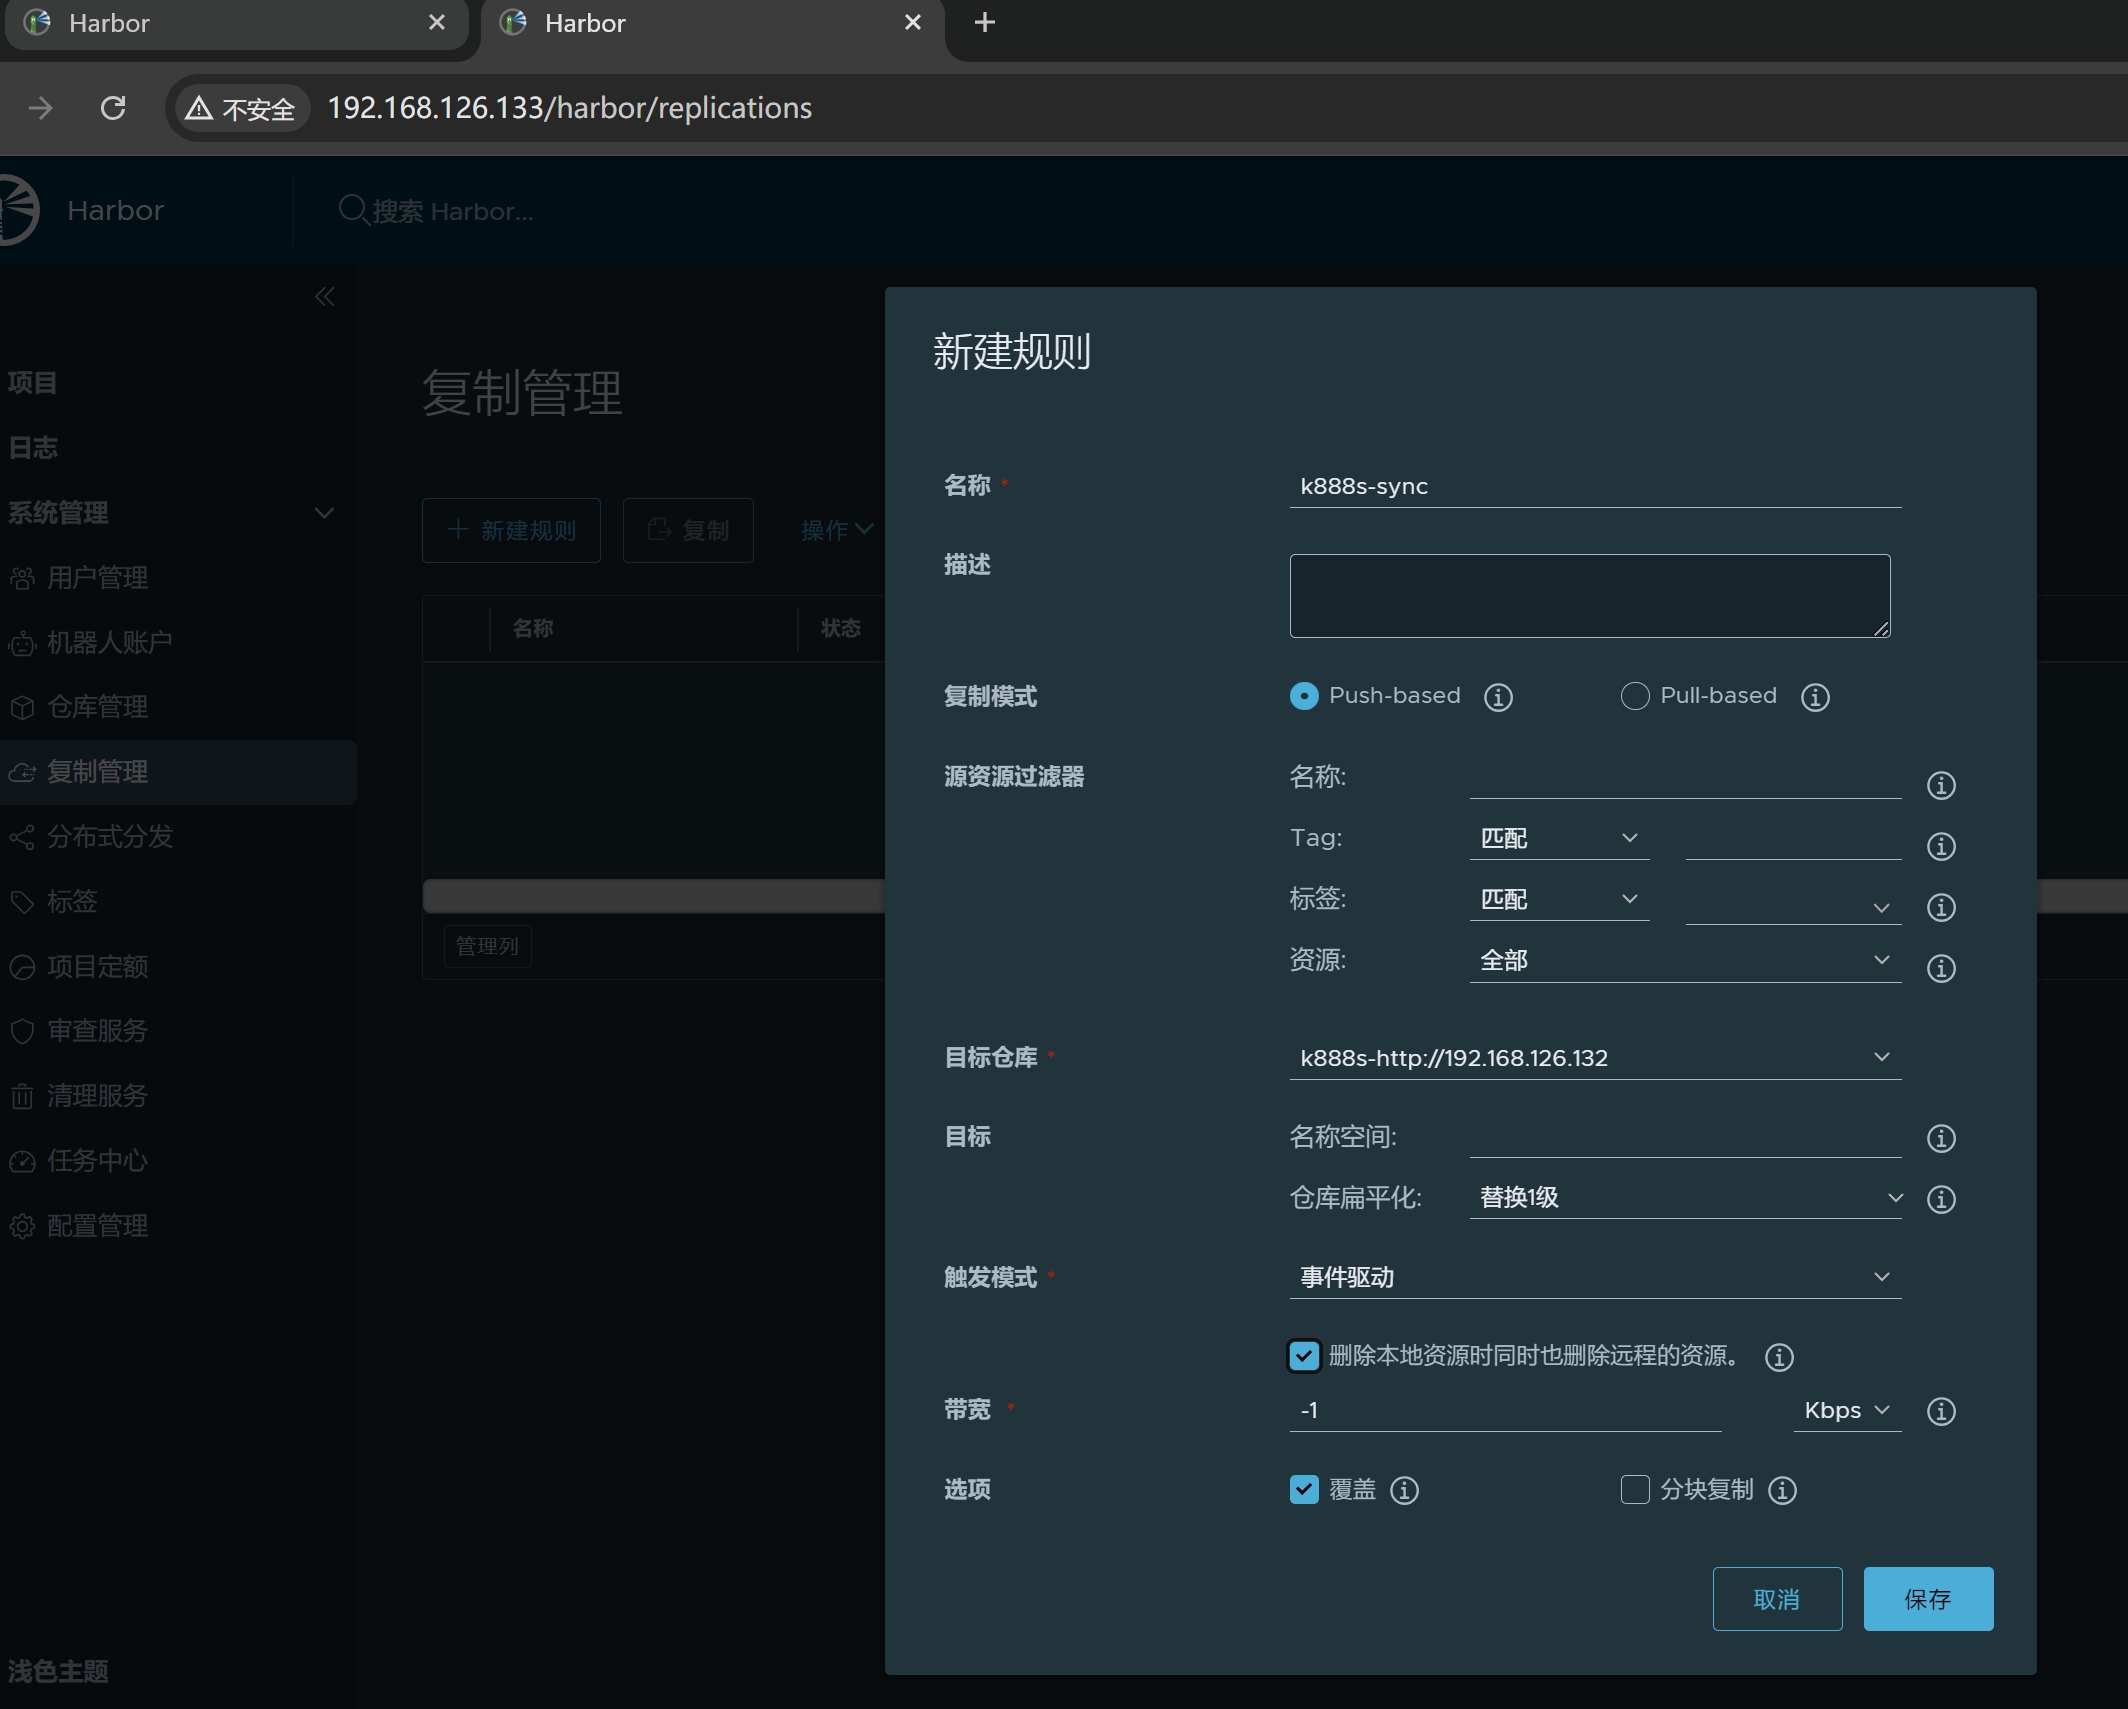Uncheck 删除本地资源时同时也删除远程的资源 checkbox
2128x1709 pixels.
(1303, 1356)
